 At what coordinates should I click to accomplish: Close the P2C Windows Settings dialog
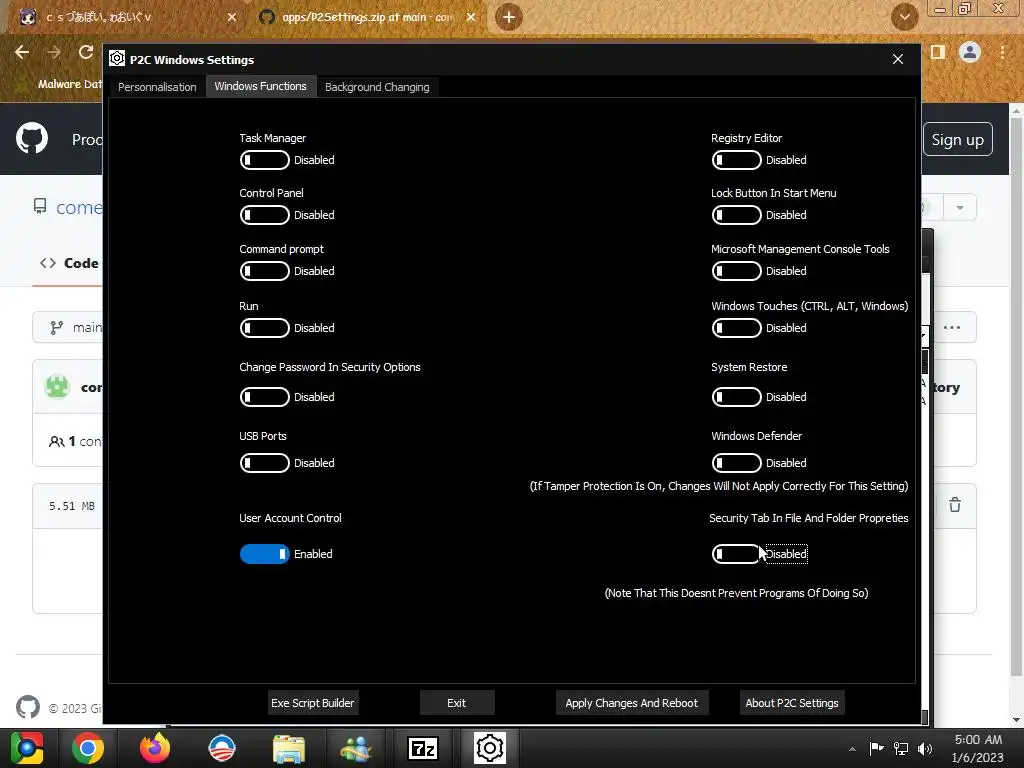[898, 59]
